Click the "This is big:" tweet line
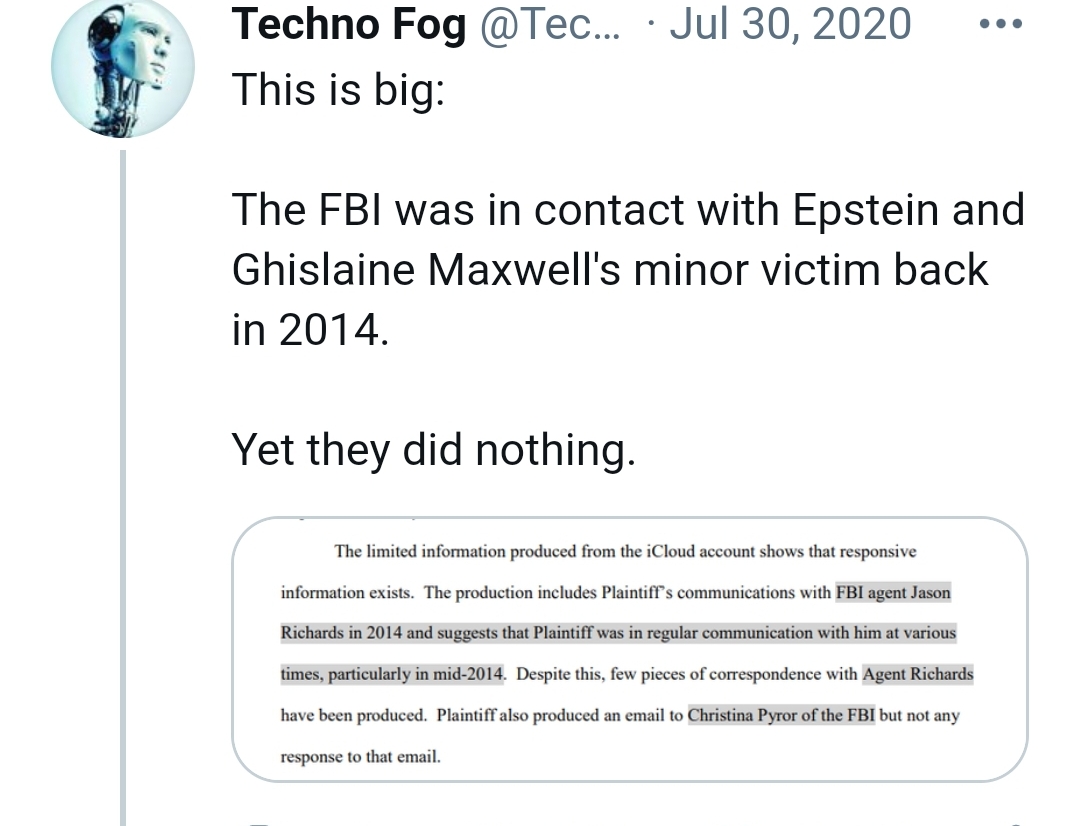This screenshot has height=826, width=1080. click(338, 90)
